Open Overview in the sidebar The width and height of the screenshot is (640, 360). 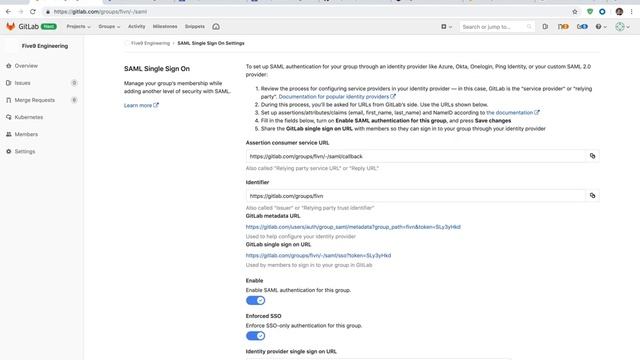tap(26, 66)
